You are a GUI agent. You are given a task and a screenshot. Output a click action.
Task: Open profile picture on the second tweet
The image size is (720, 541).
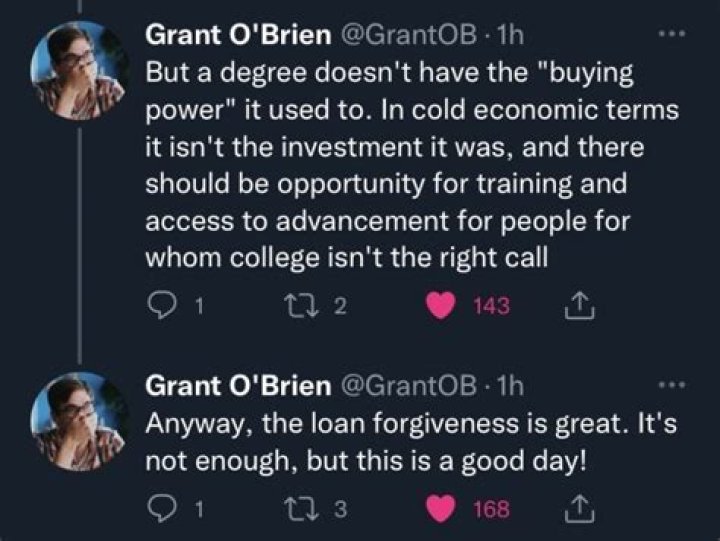click(x=79, y=421)
